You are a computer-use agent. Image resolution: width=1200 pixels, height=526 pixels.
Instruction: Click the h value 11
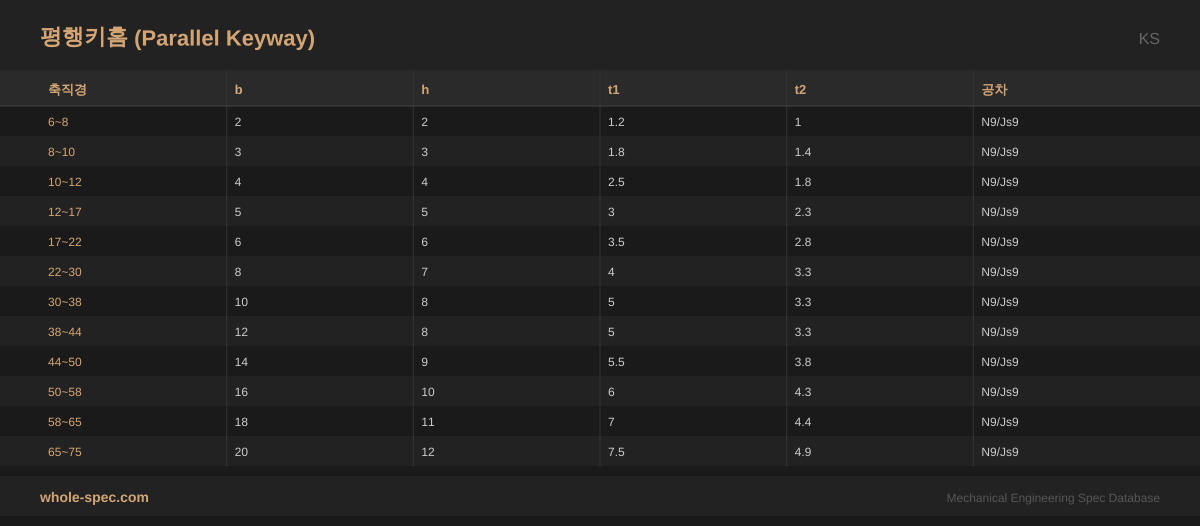428,422
